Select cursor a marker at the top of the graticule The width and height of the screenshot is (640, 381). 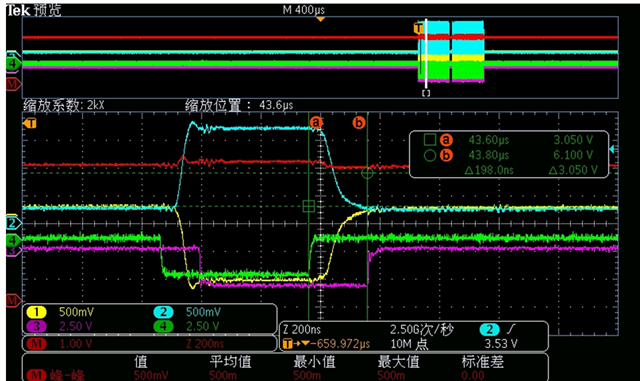point(316,122)
